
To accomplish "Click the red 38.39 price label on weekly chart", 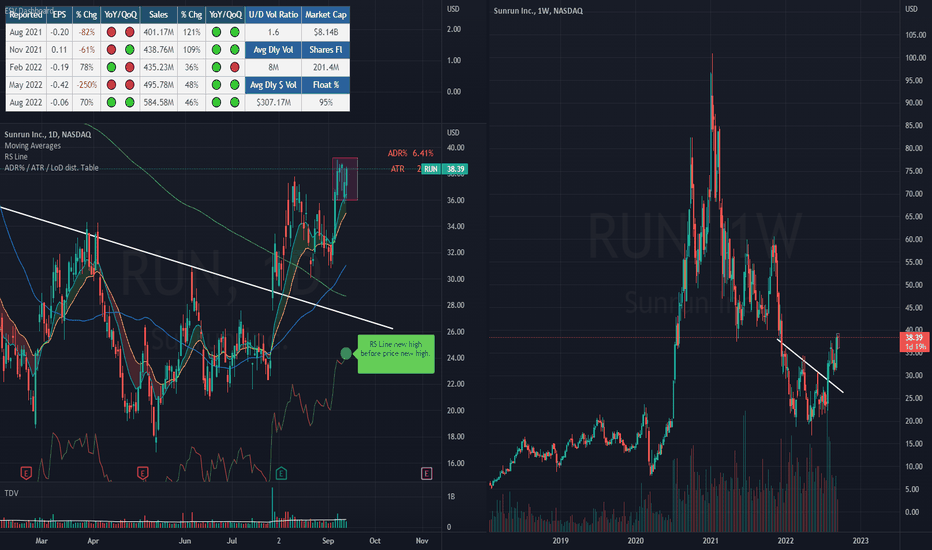I will (x=914, y=342).
